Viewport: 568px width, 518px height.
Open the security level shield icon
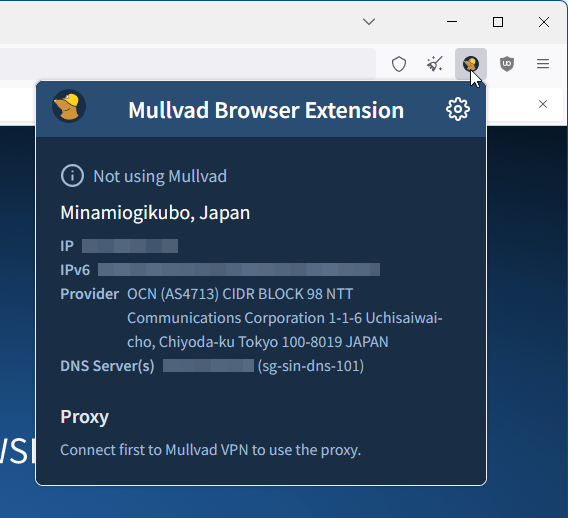(x=399, y=64)
